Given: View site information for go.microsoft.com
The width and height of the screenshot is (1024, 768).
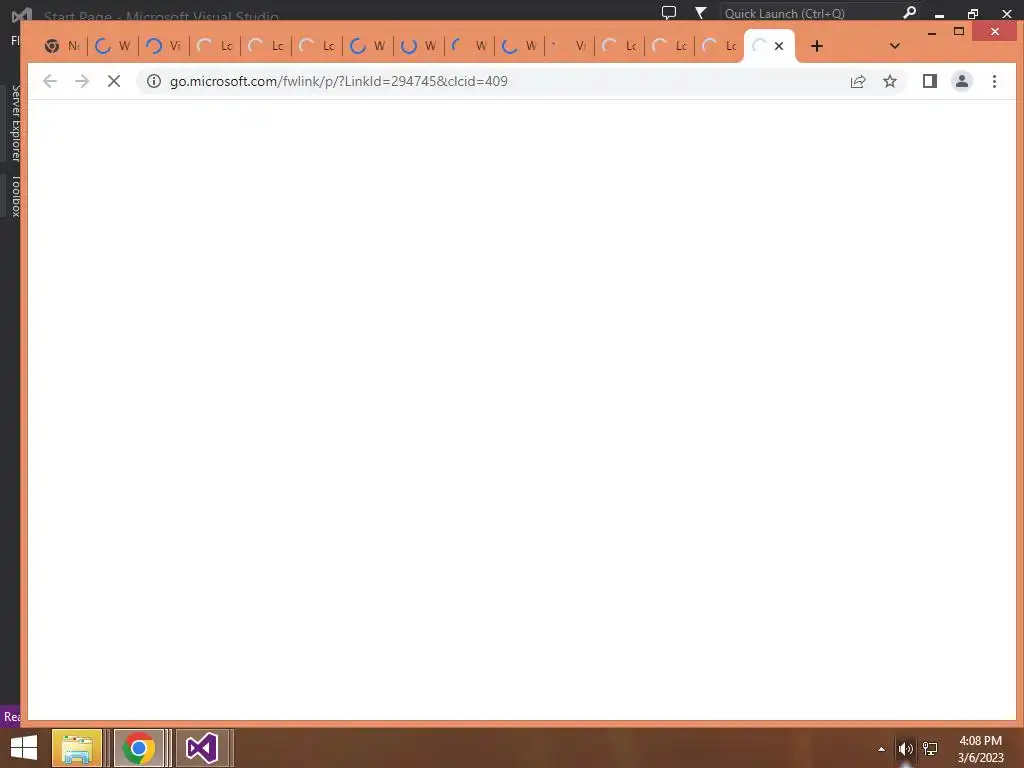Looking at the screenshot, I should pos(153,81).
